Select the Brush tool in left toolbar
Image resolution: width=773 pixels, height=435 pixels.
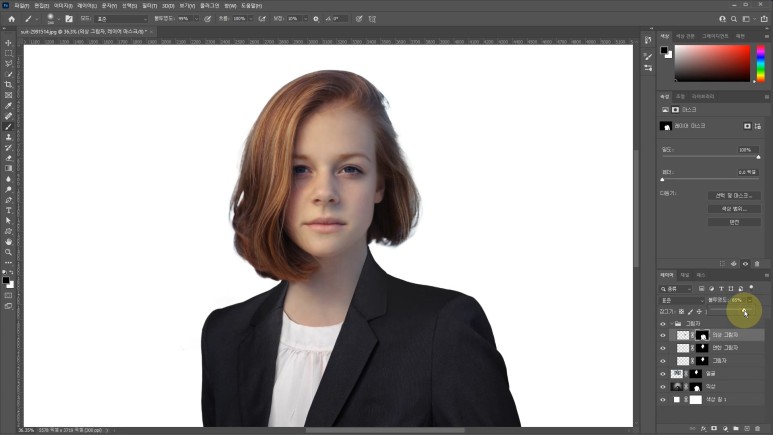pos(8,127)
